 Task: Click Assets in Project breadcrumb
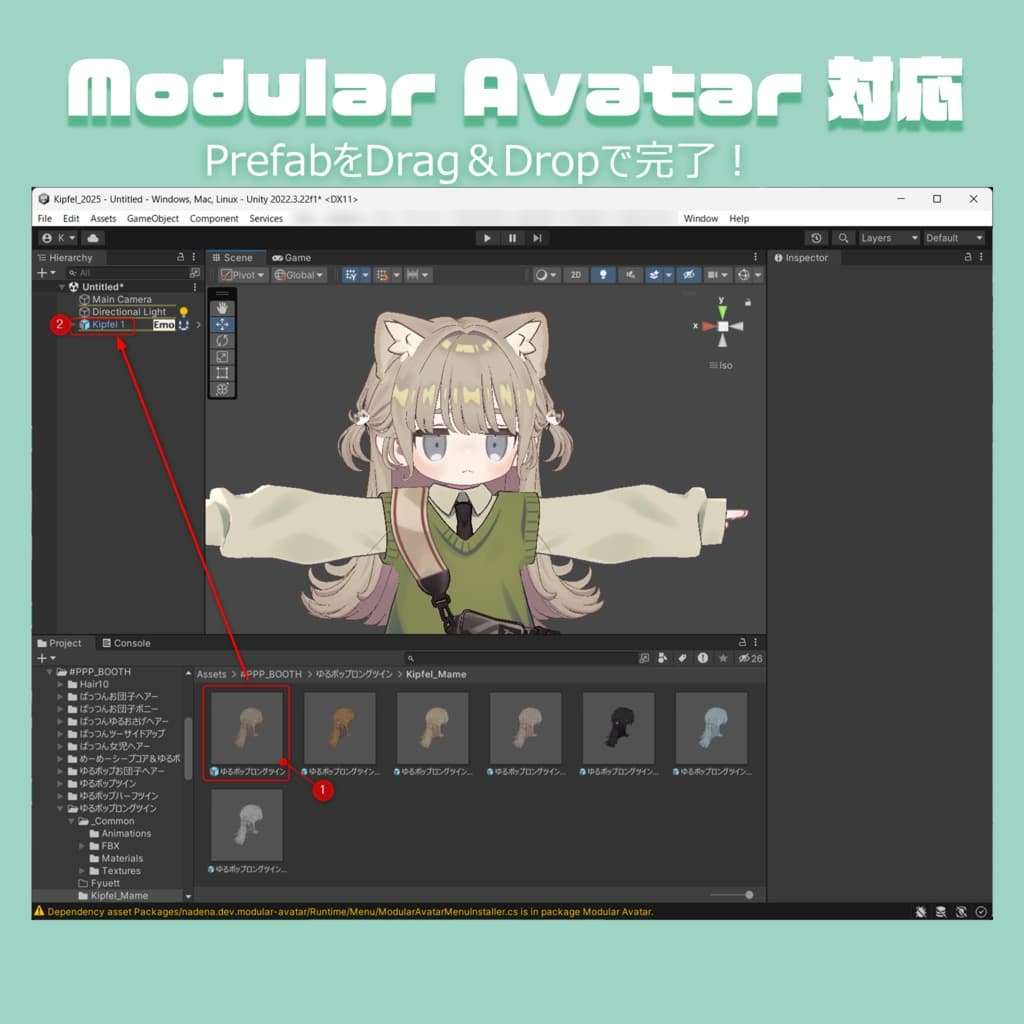(x=212, y=674)
